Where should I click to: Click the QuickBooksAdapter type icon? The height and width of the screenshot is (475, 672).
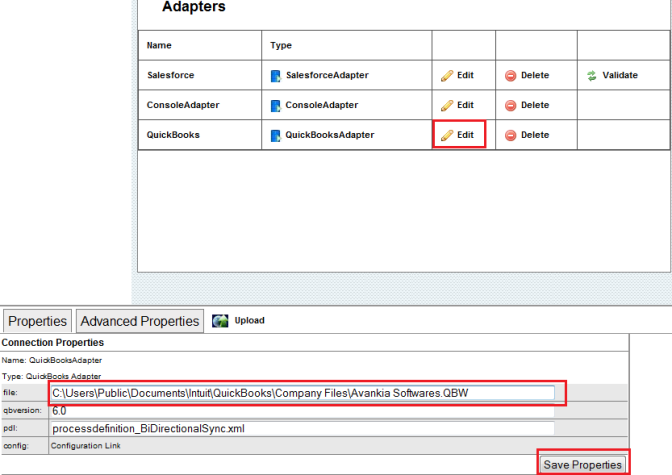pos(276,135)
